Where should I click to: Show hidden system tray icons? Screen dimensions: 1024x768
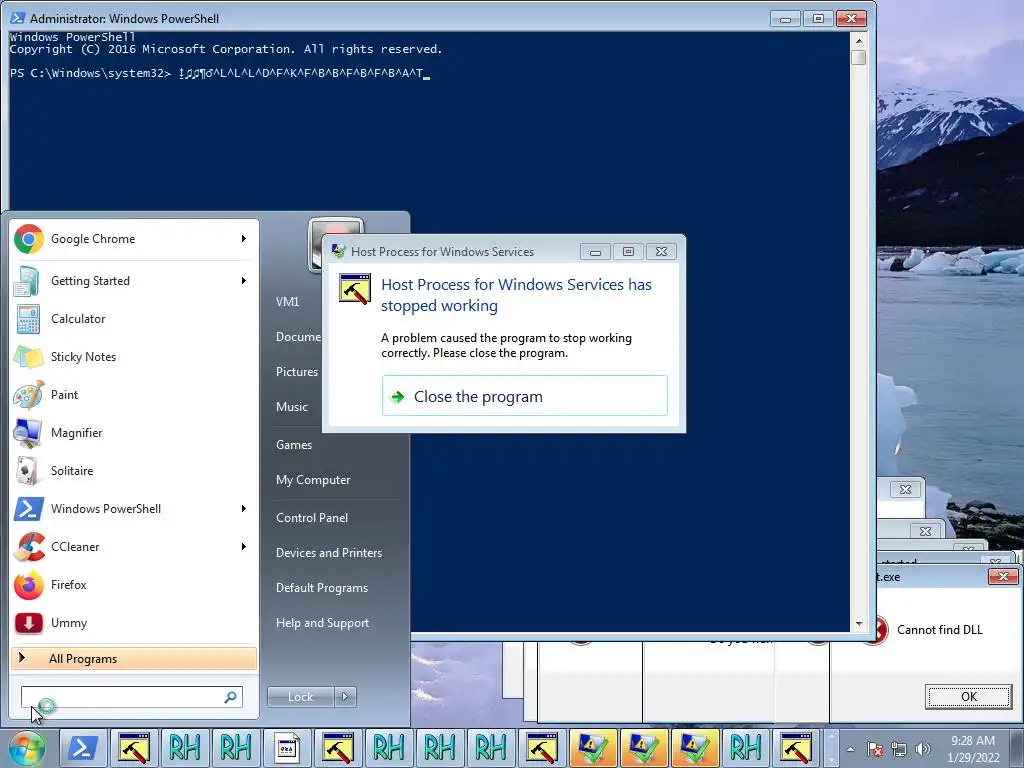point(850,749)
